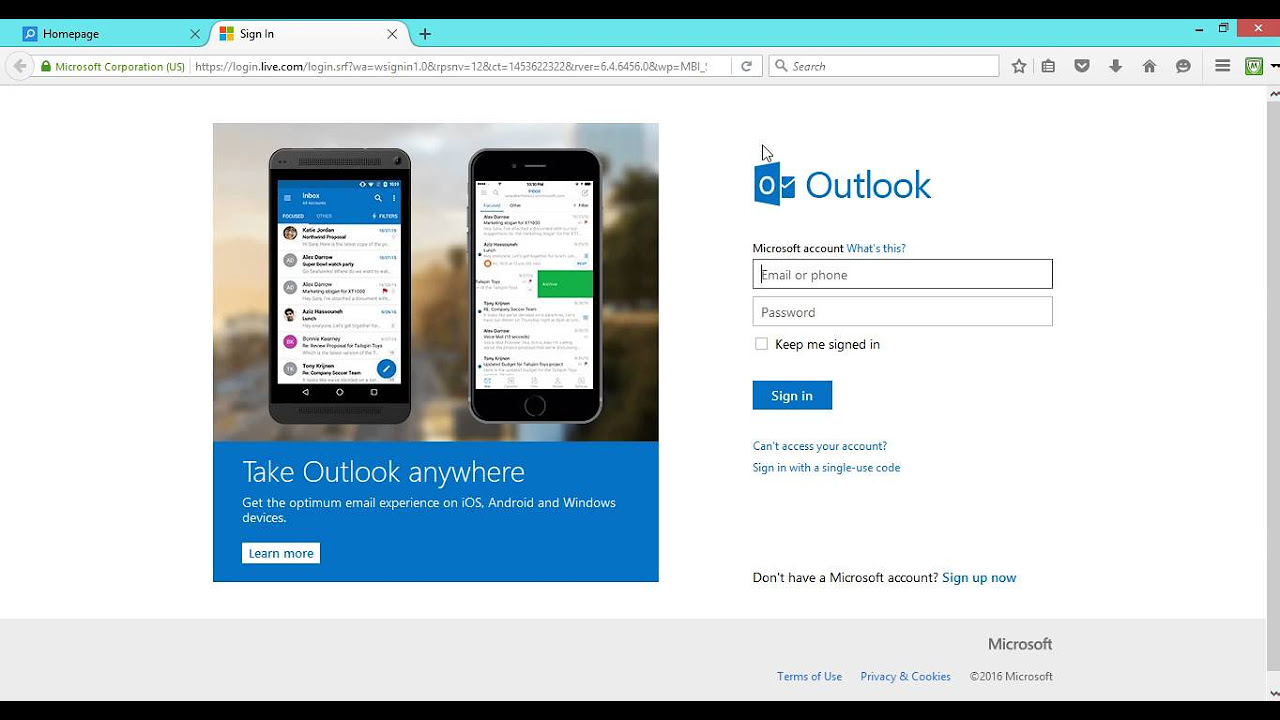Click the Microsoft Corporation (US) identity label
Screen dimensions: 1280x720
120,67
